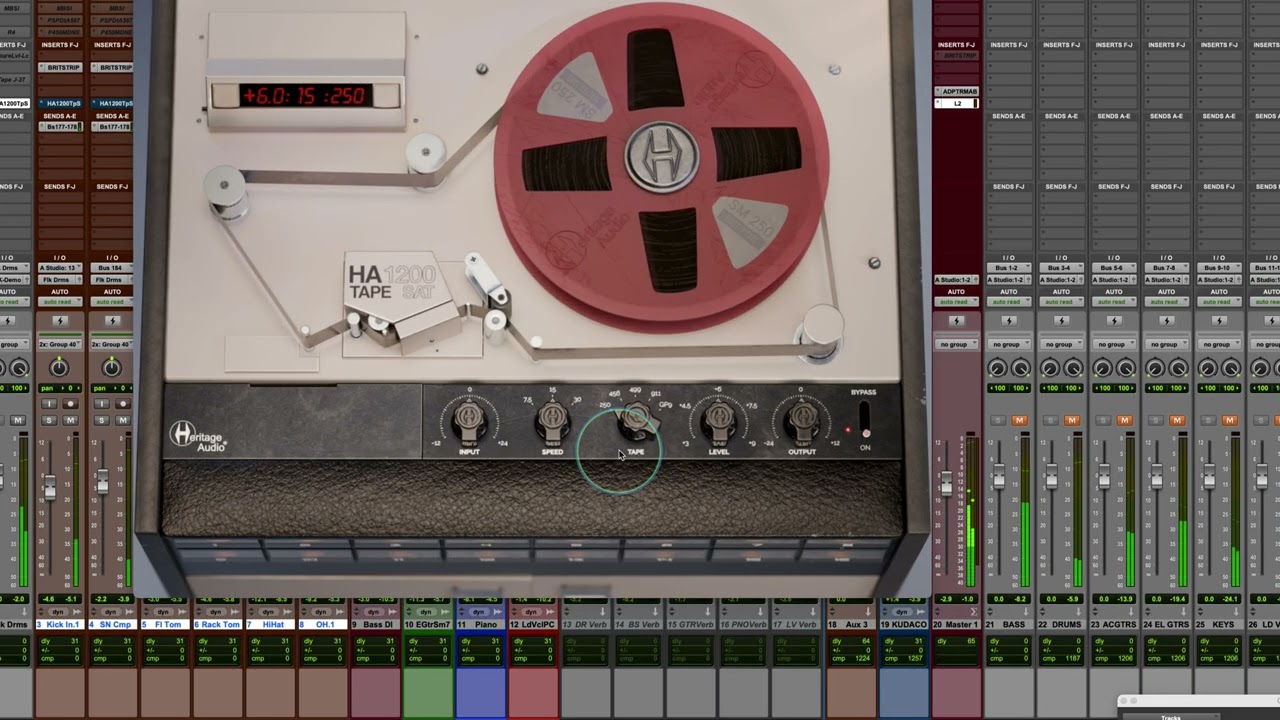
Task: Solo the BASS track
Action: (x=998, y=420)
